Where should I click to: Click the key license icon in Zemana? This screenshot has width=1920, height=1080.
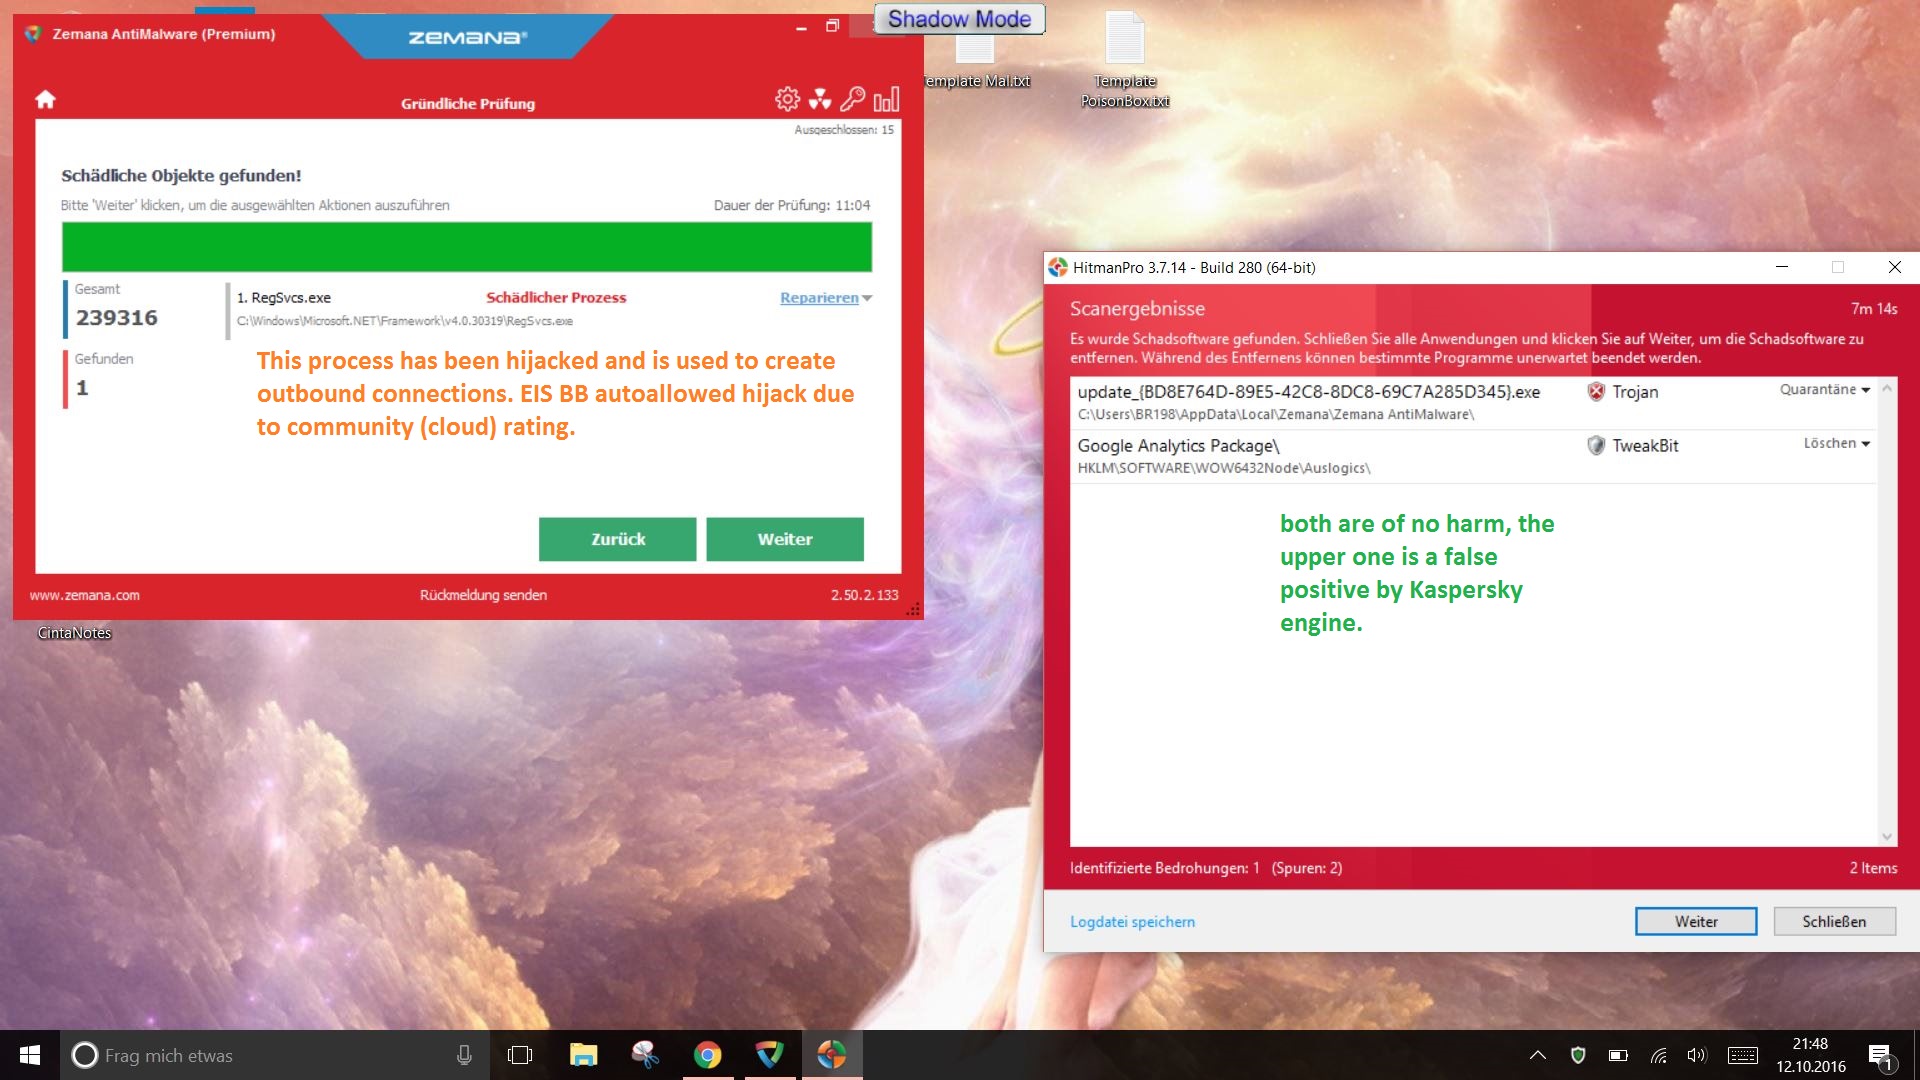click(852, 99)
